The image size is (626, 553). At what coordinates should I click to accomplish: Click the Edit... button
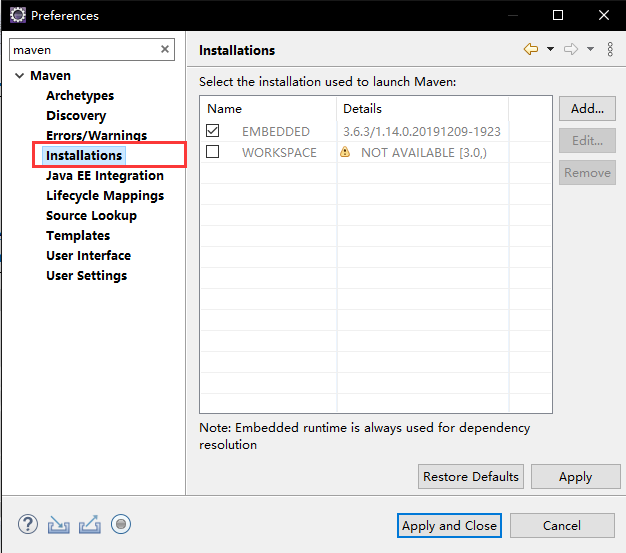click(x=587, y=141)
